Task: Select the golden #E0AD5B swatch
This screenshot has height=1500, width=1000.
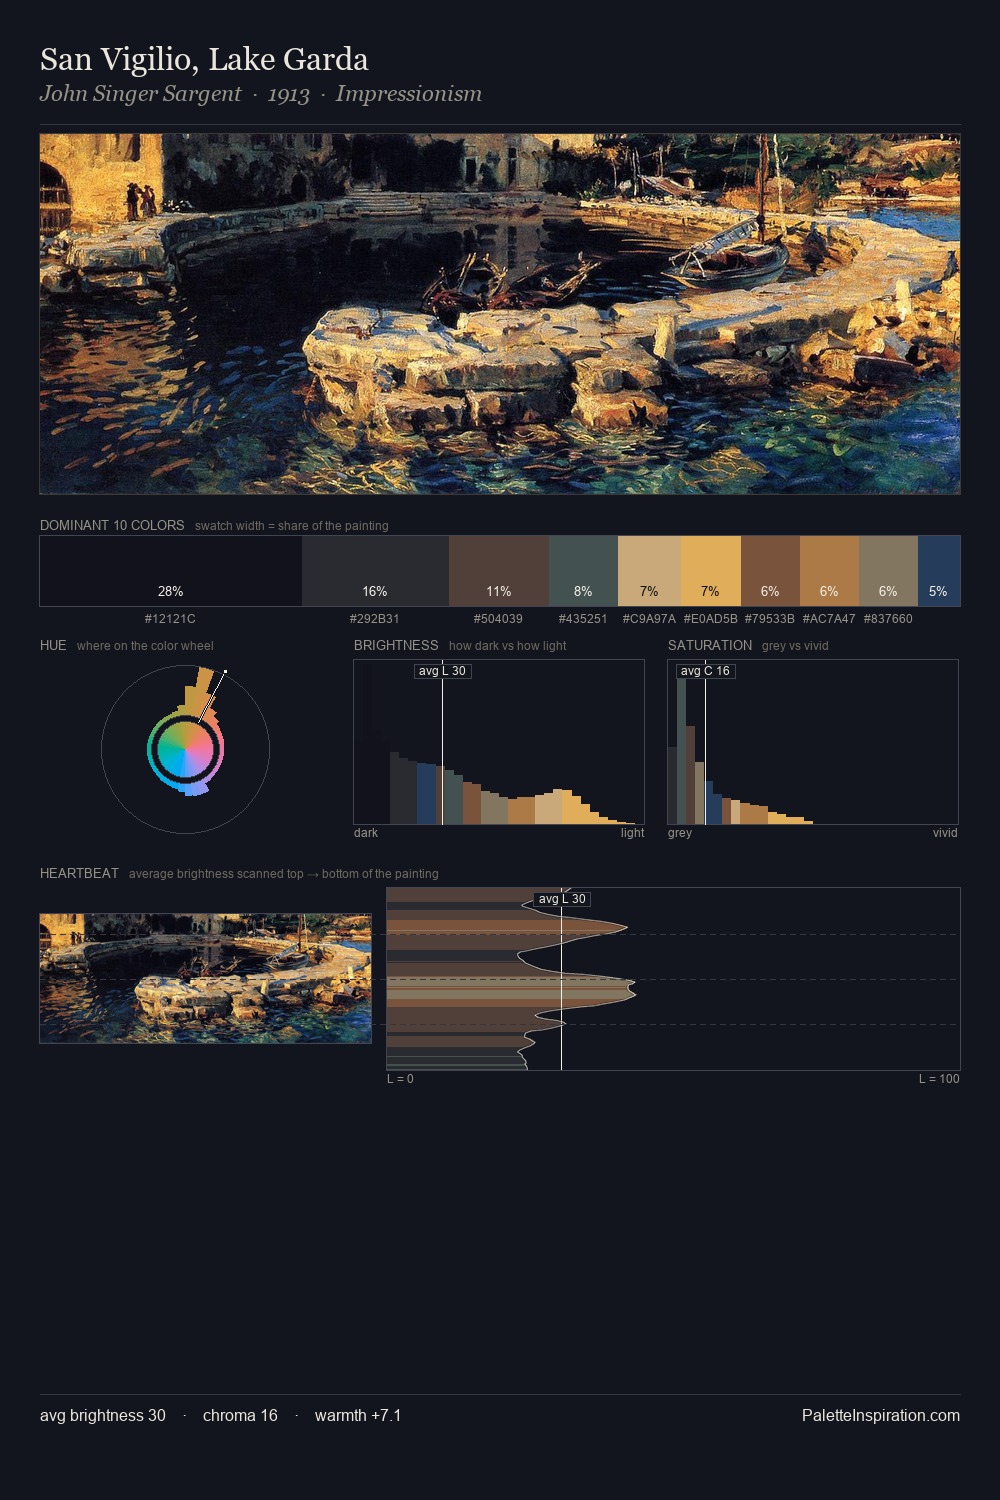Action: click(x=711, y=571)
